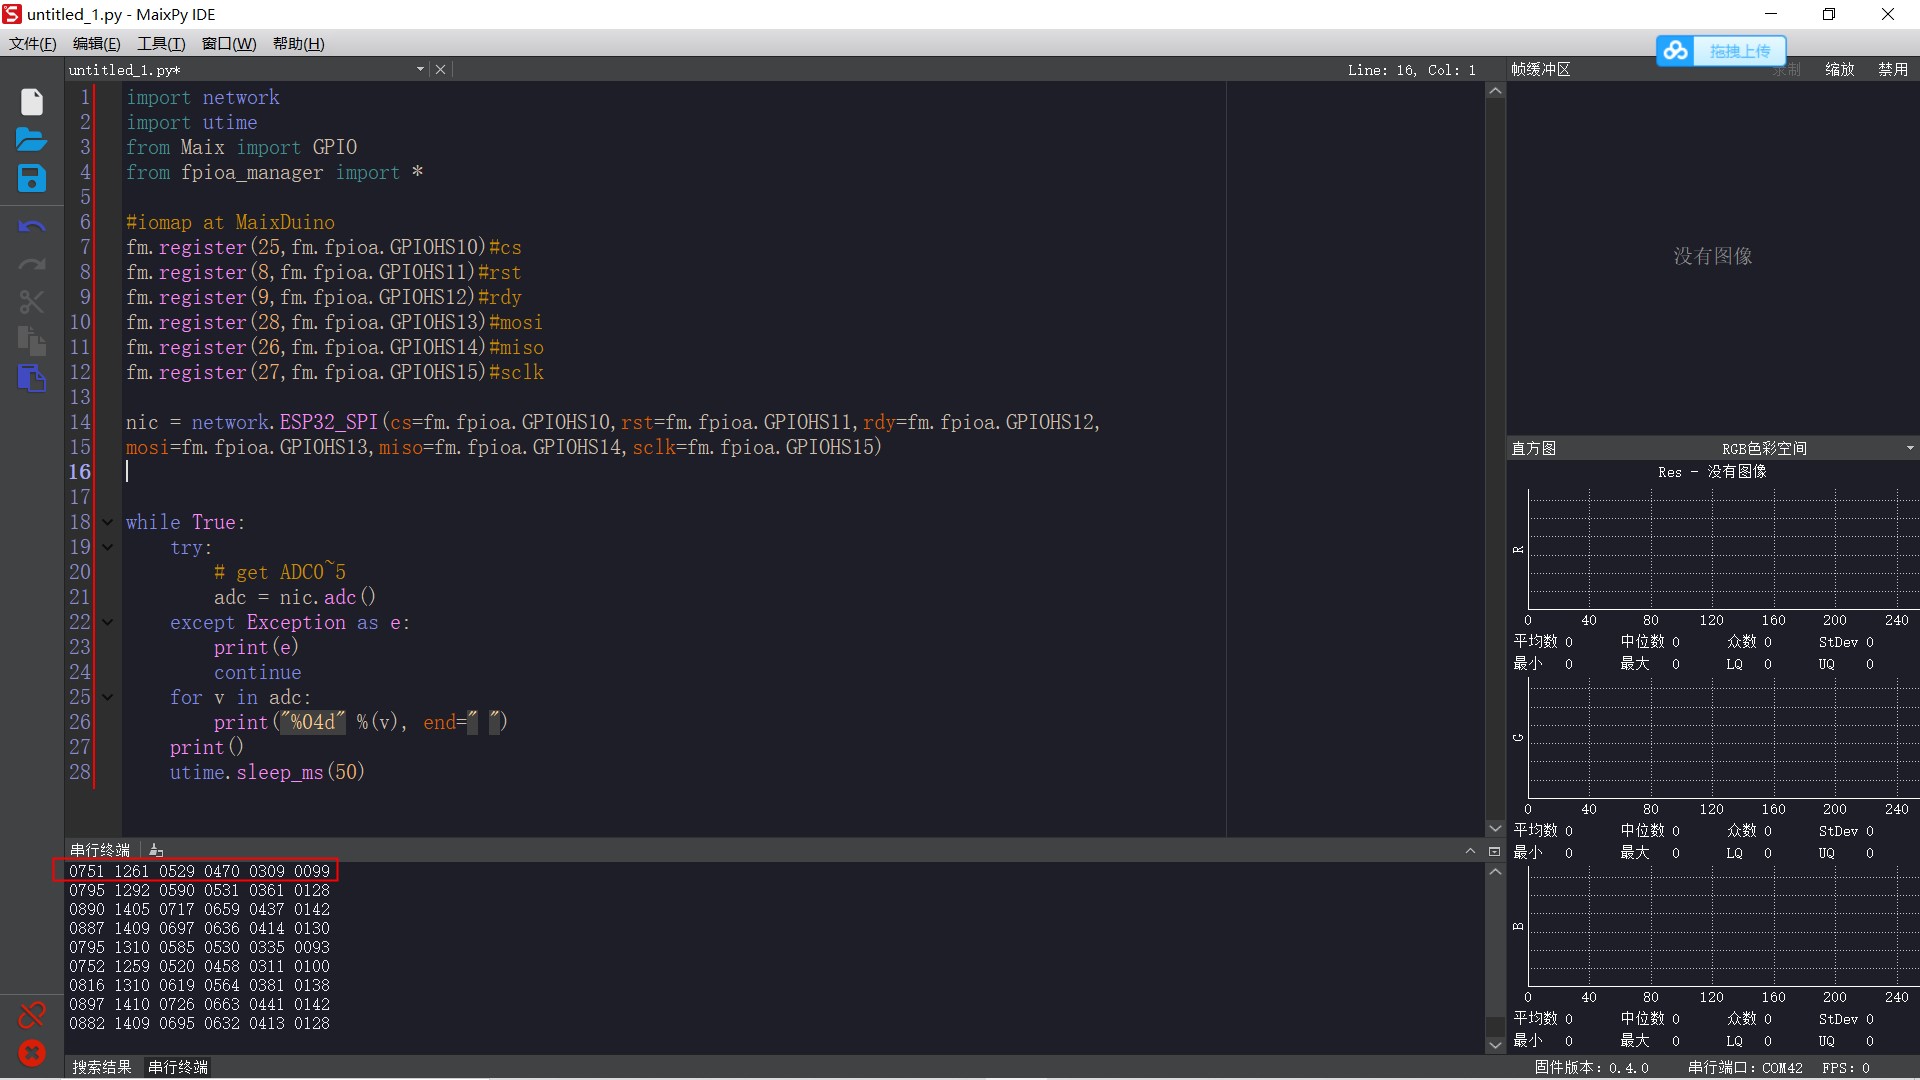Image resolution: width=1920 pixels, height=1080 pixels.
Task: Open the 文件(F) menu
Action: coord(33,43)
